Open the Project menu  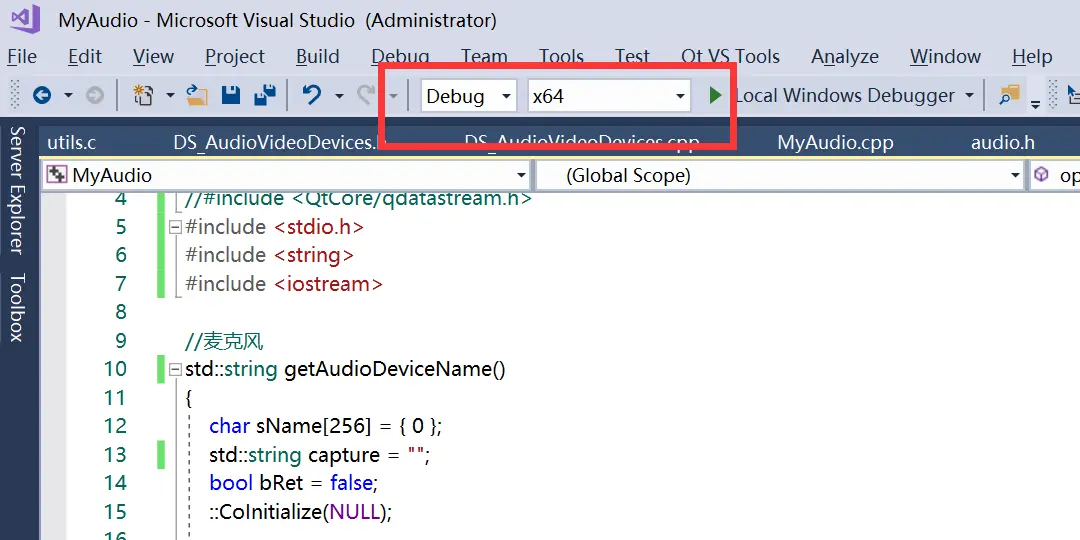click(x=235, y=56)
